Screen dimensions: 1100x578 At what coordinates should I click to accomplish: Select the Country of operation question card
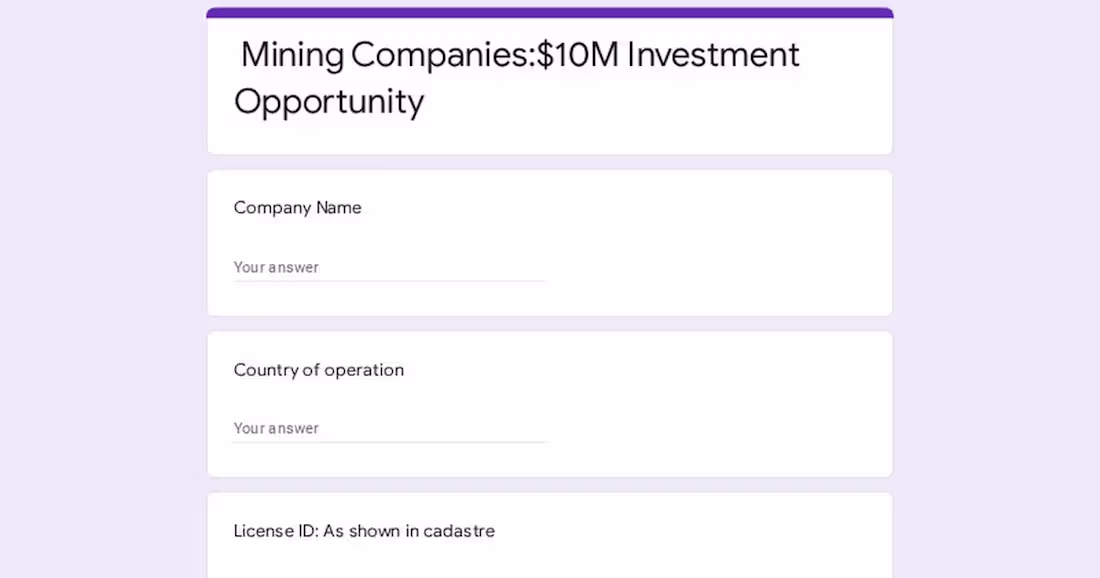click(549, 403)
